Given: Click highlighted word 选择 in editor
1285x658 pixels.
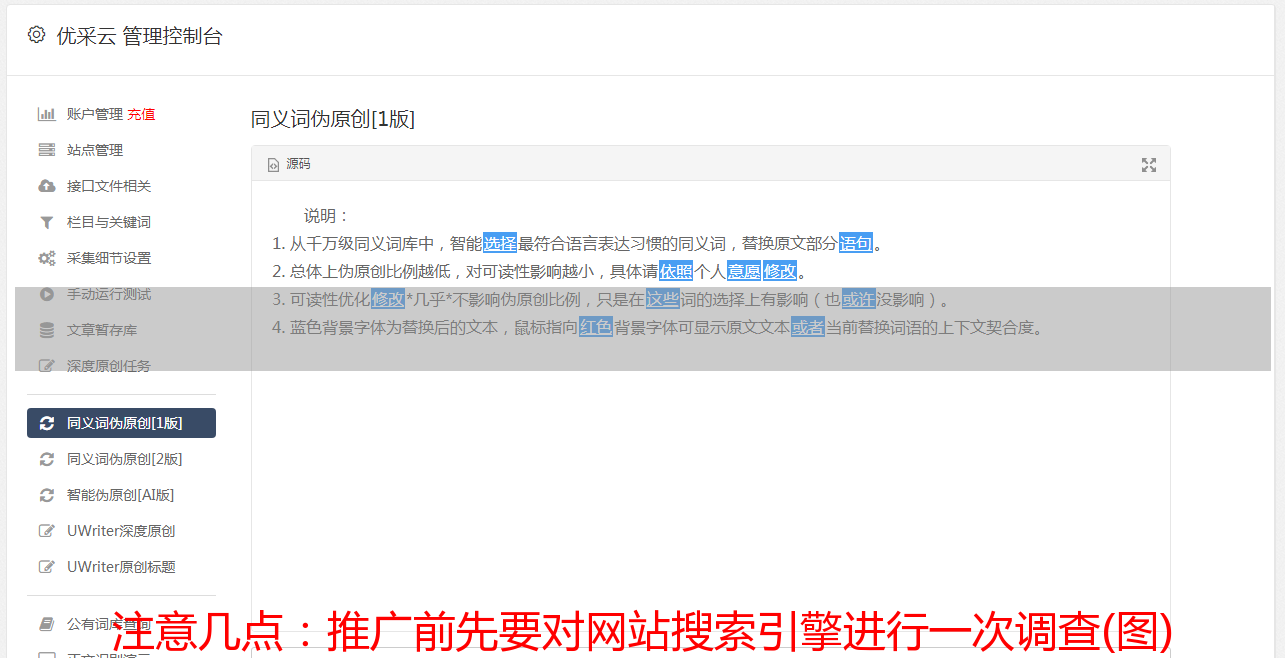Looking at the screenshot, I should pyautogui.click(x=500, y=243).
